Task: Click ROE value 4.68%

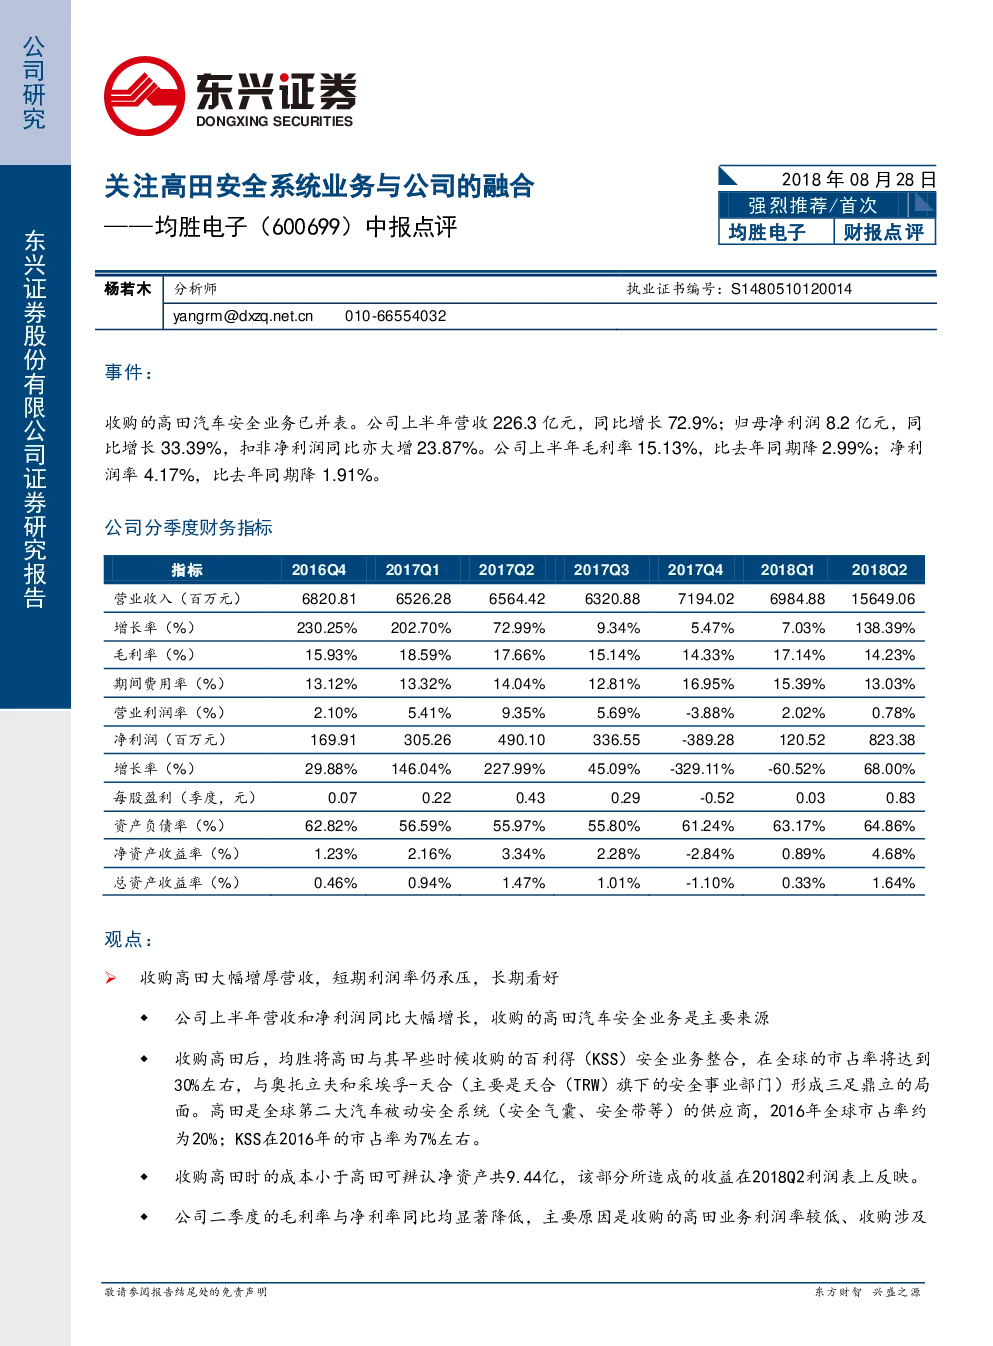Action: click(x=893, y=854)
